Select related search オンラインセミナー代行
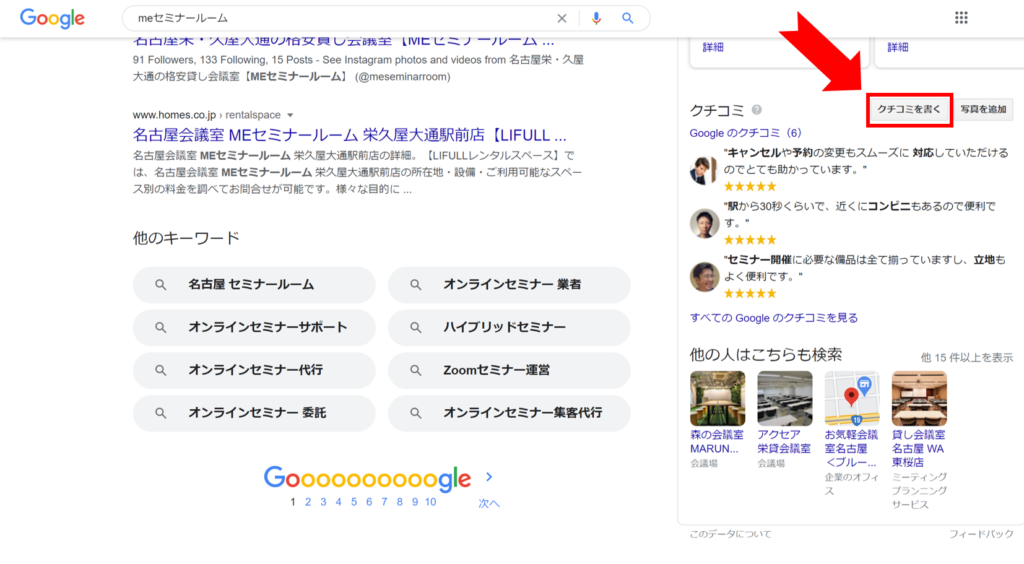The image size is (1024, 564). (x=254, y=370)
